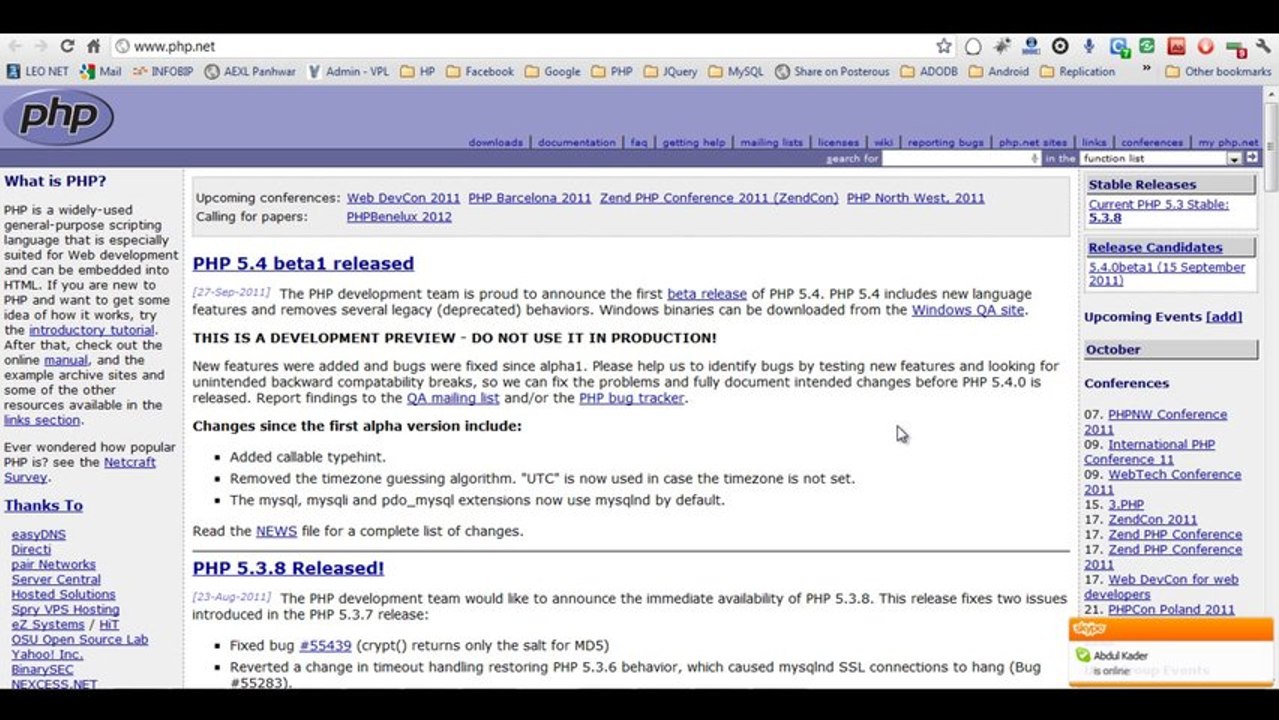Open the HP bookmarks folder
1279x720 pixels.
pos(417,72)
